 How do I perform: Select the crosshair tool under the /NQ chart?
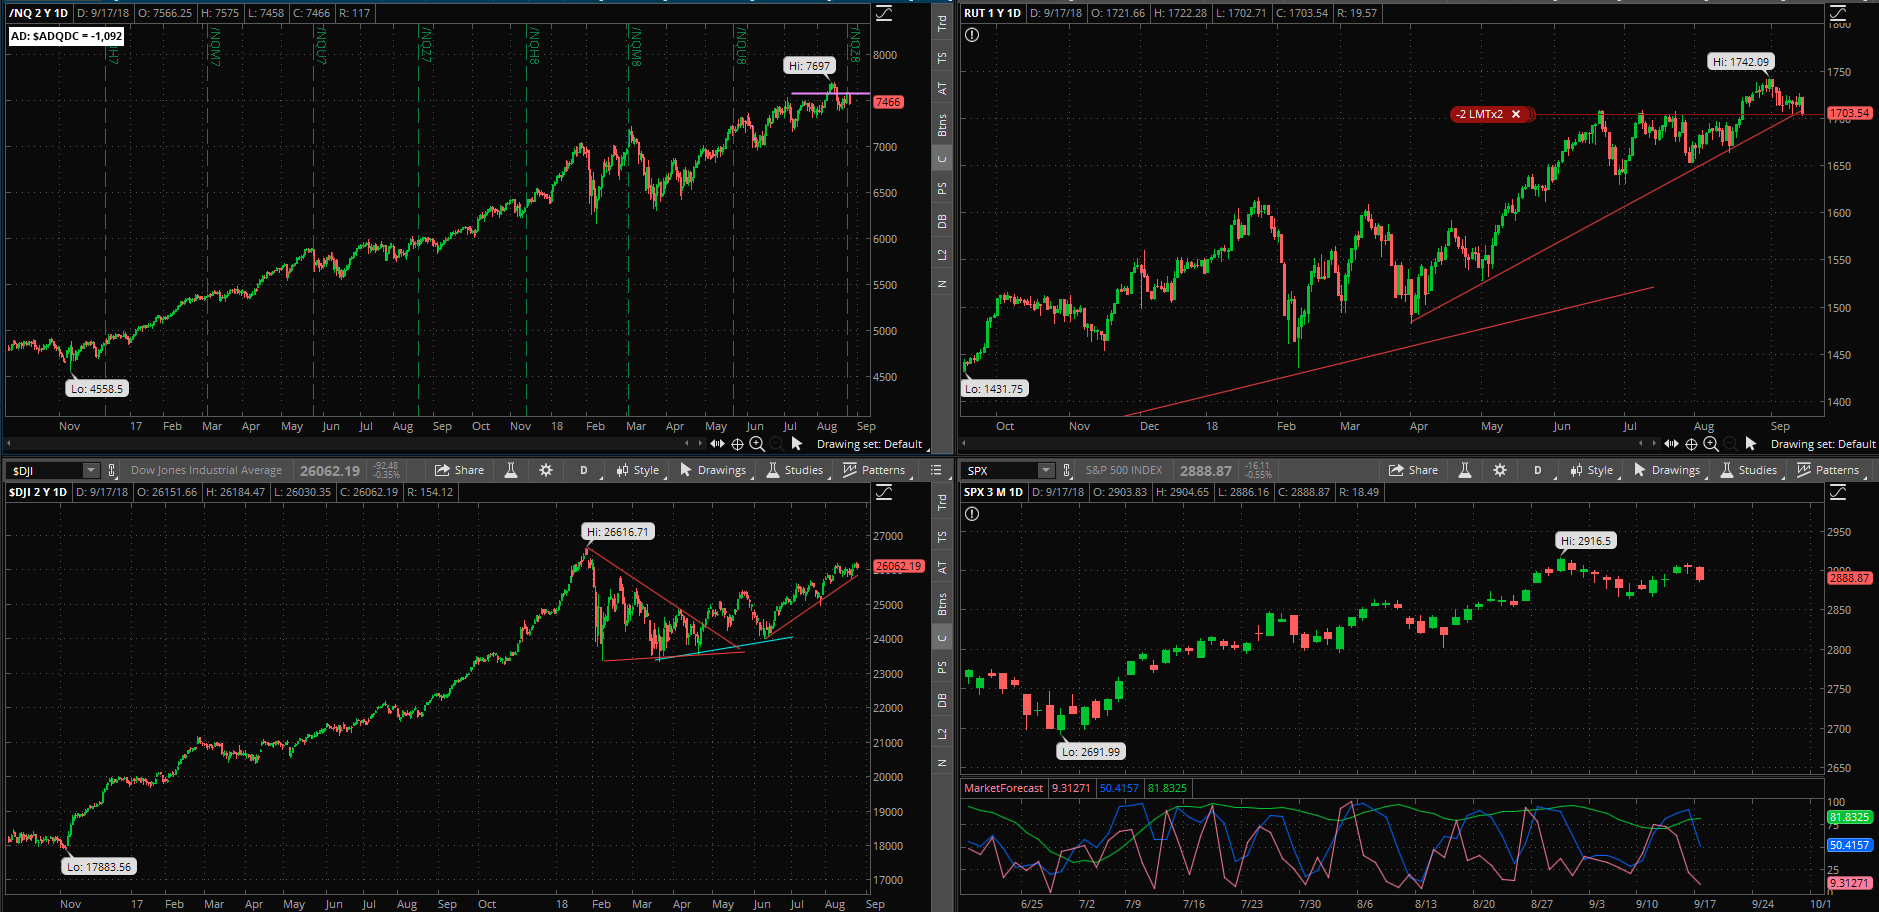click(737, 444)
